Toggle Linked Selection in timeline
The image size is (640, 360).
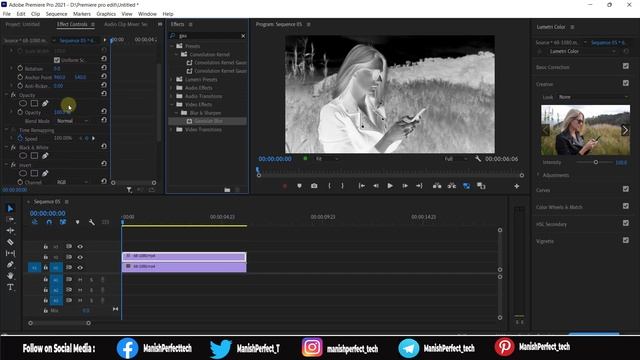click(63, 222)
